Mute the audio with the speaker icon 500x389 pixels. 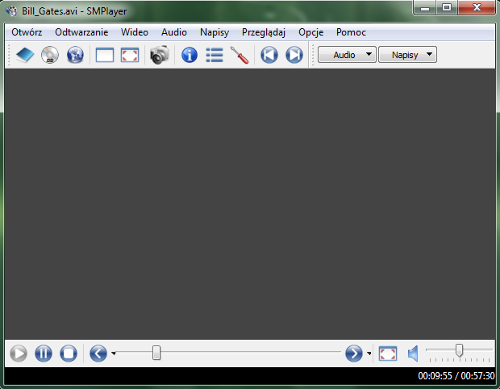click(413, 353)
